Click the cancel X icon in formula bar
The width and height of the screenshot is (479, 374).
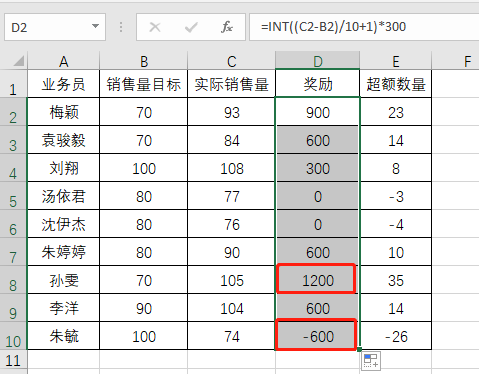tap(155, 27)
